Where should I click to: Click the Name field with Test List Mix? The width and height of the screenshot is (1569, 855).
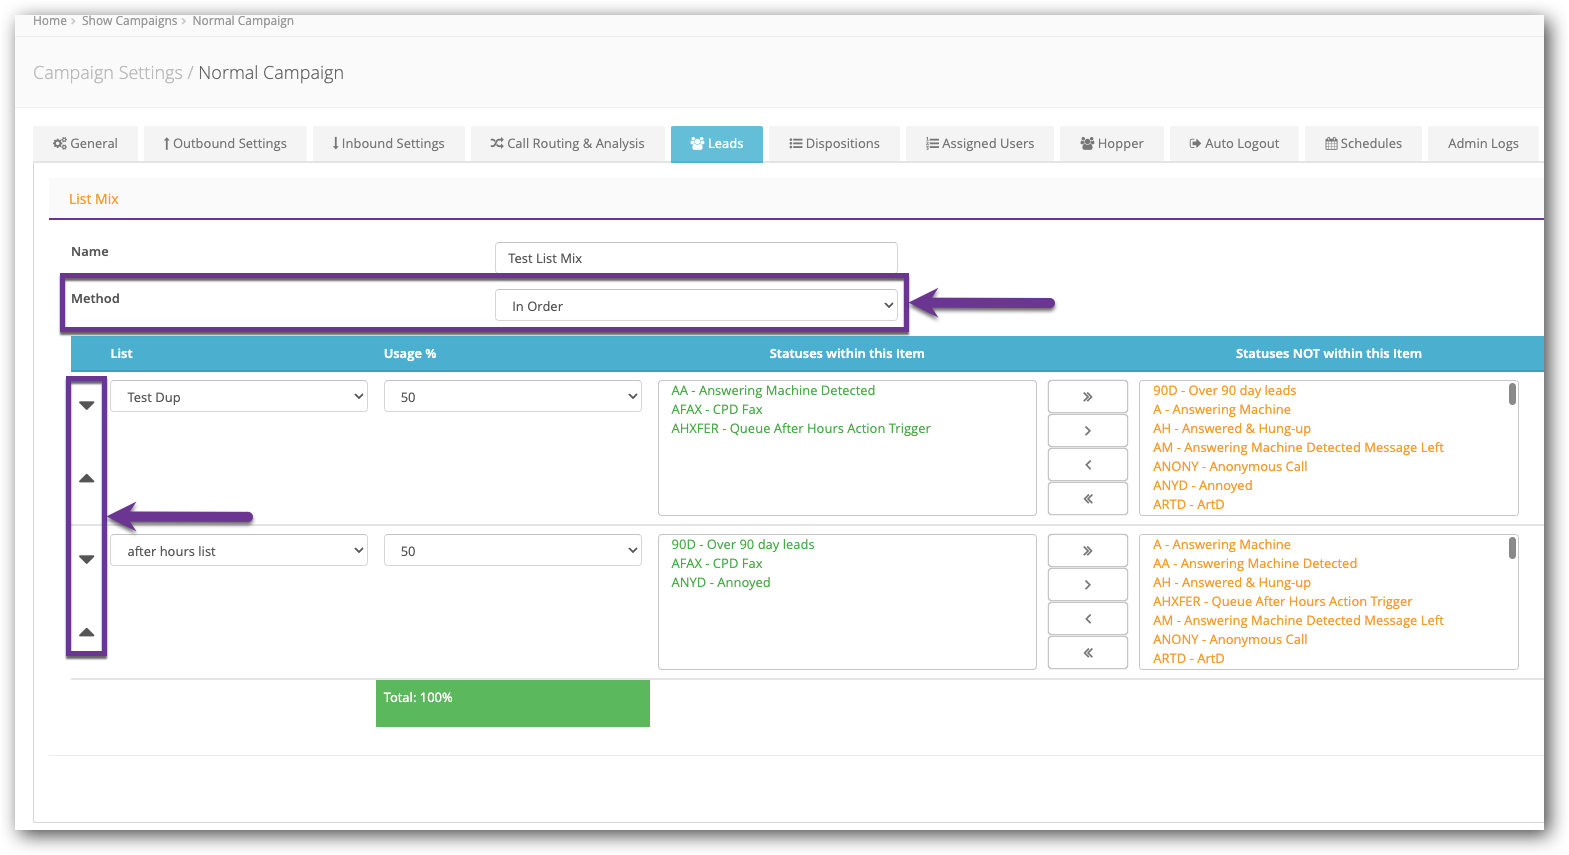pos(696,258)
